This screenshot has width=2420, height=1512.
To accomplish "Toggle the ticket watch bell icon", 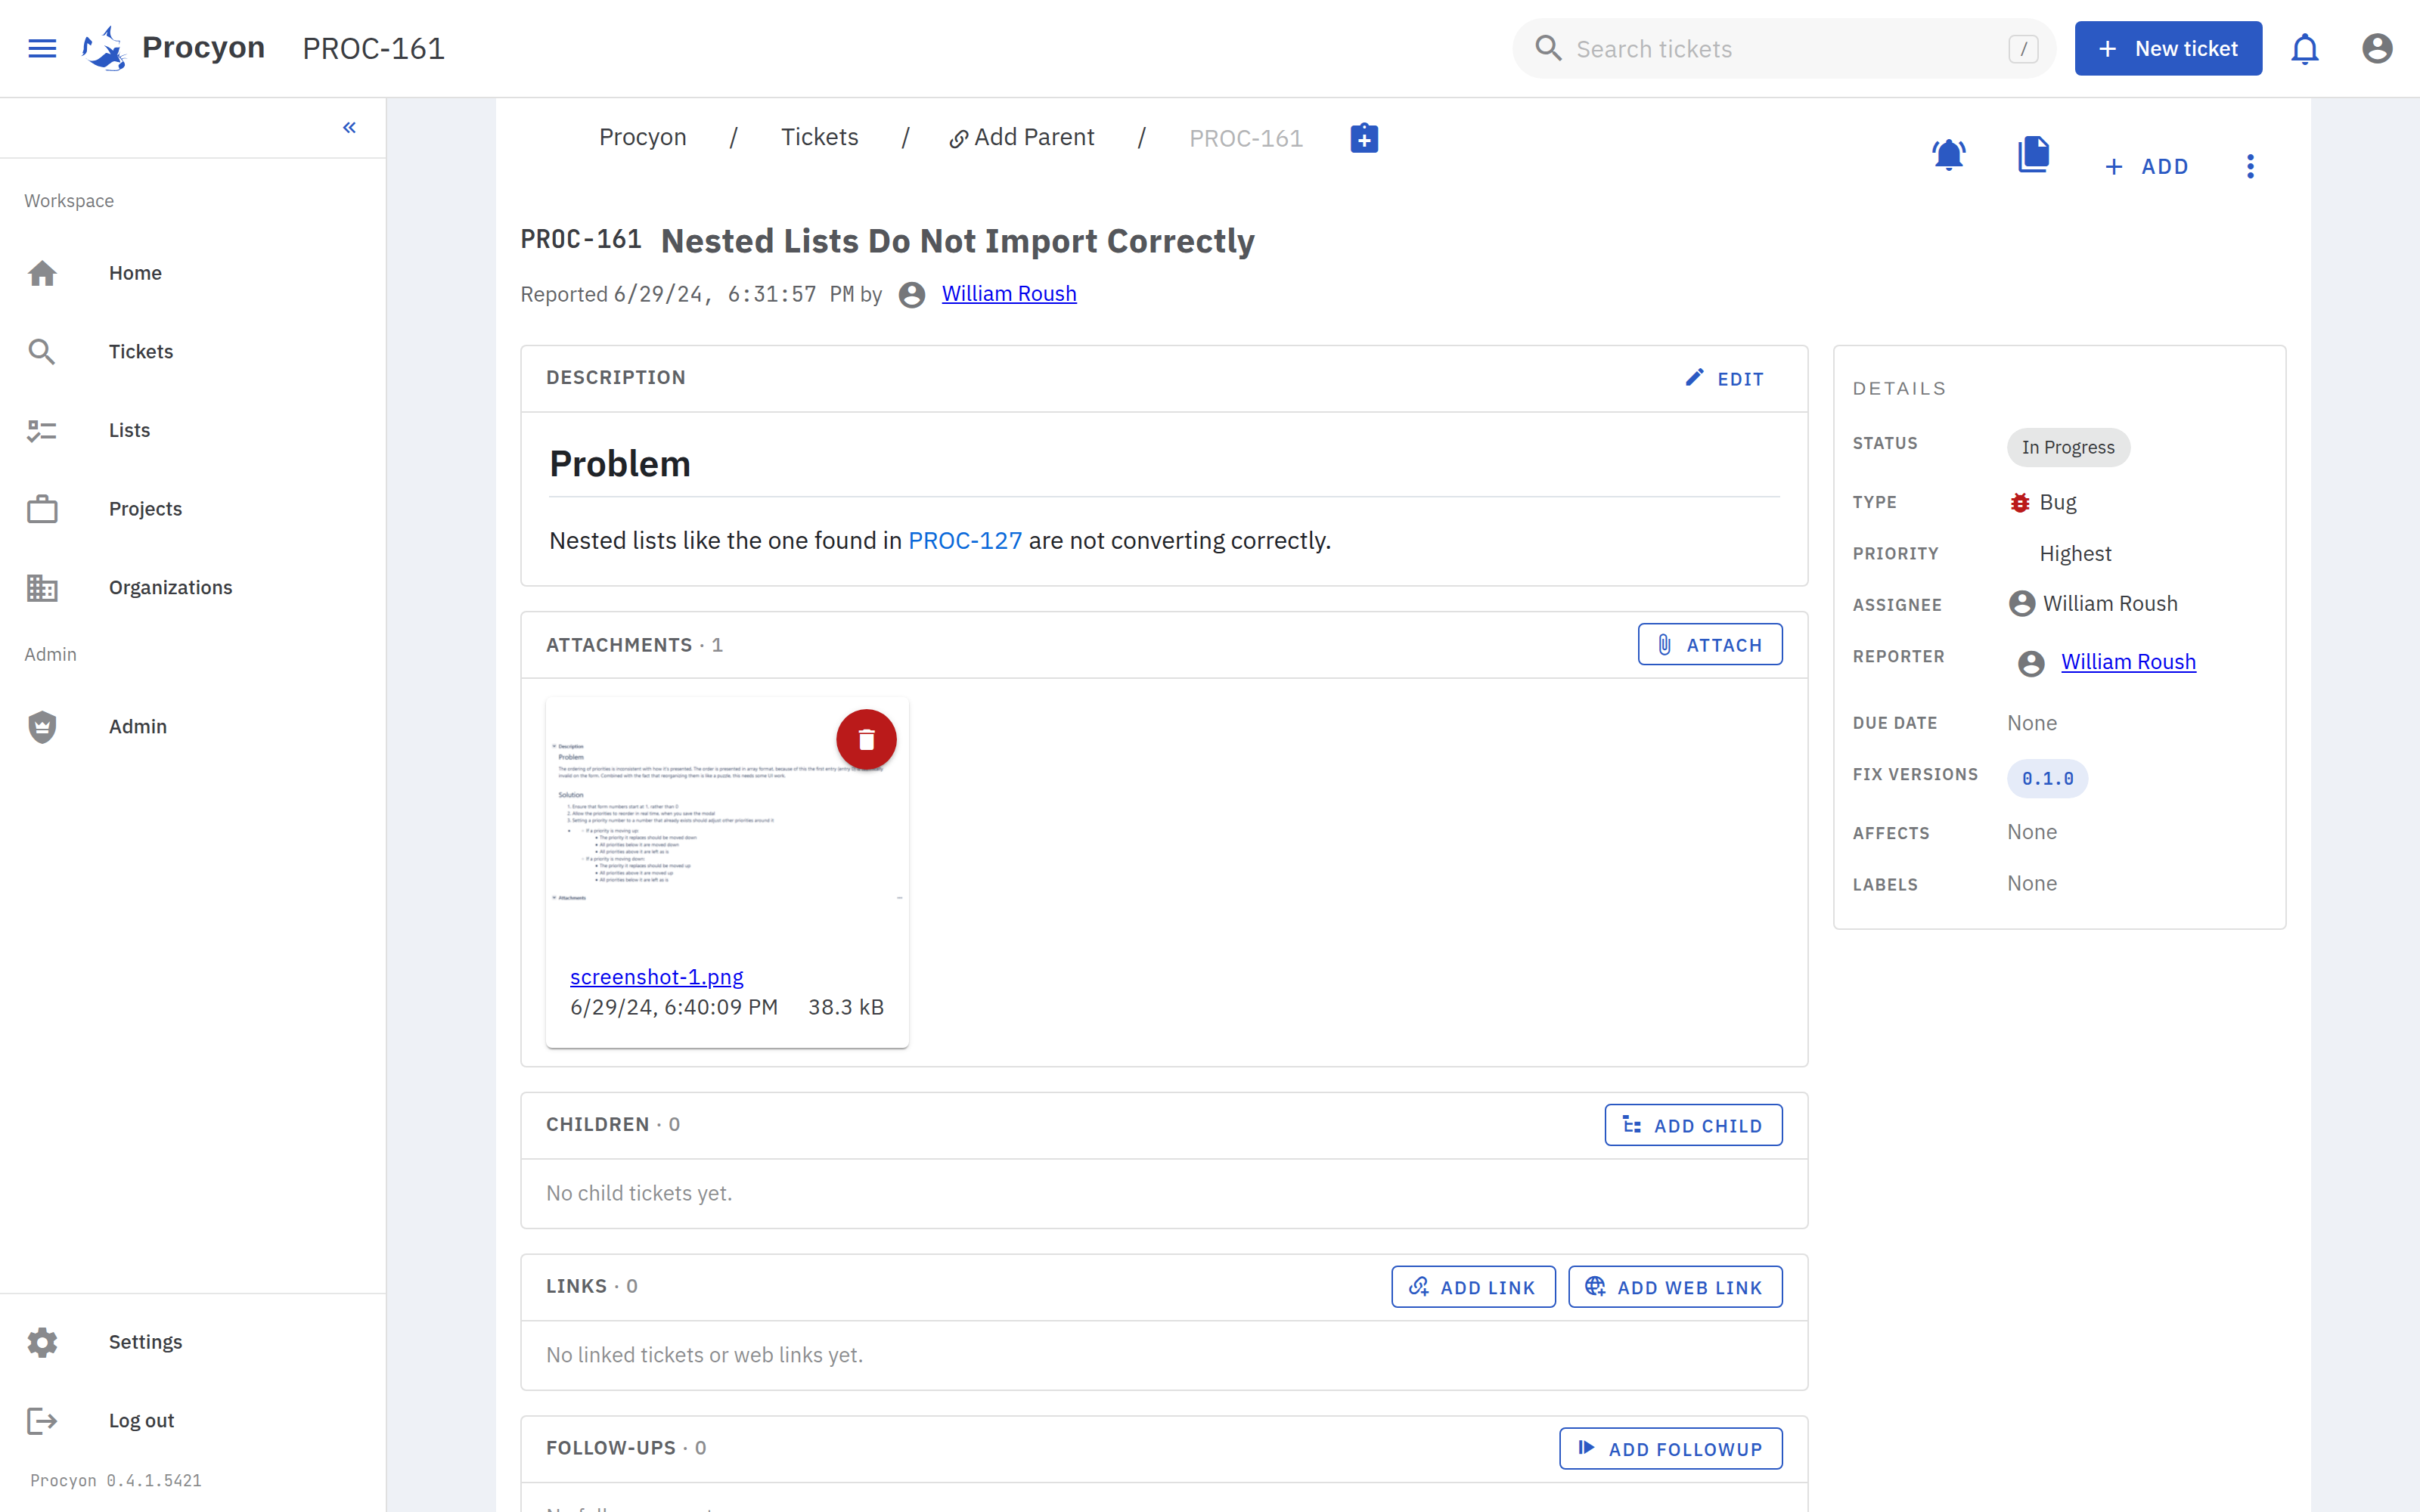I will pos(1948,155).
